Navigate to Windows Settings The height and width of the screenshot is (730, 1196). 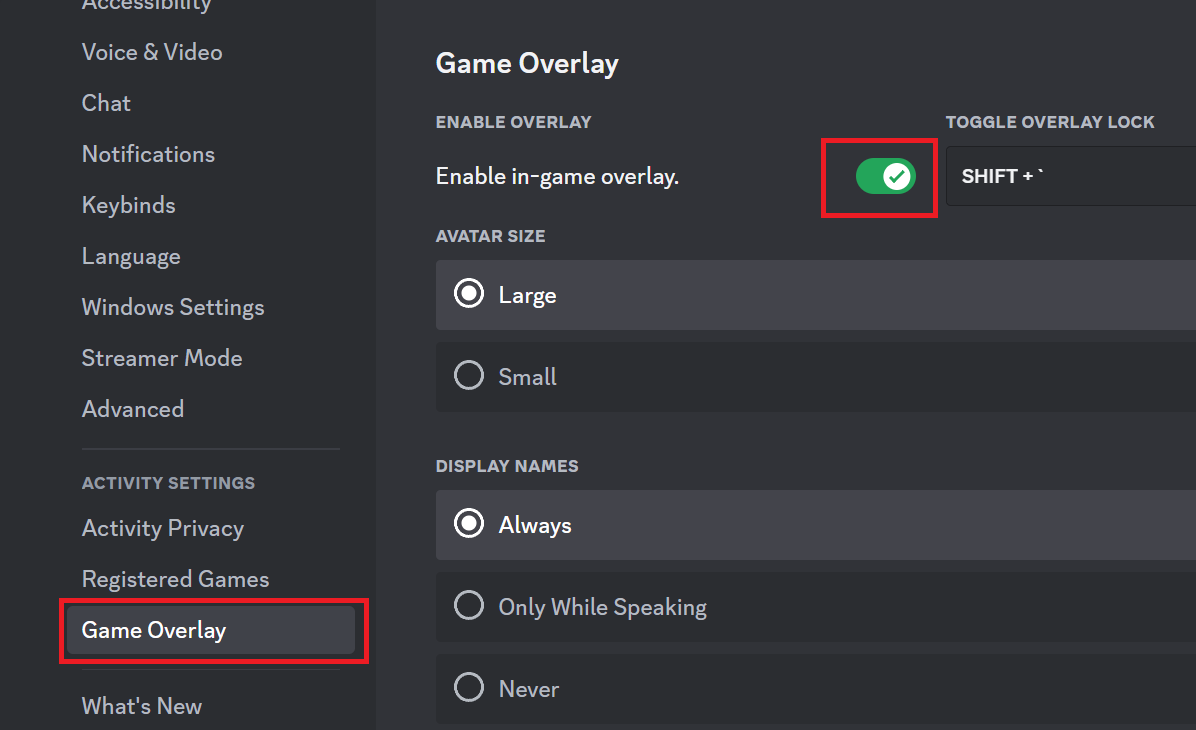(x=173, y=307)
